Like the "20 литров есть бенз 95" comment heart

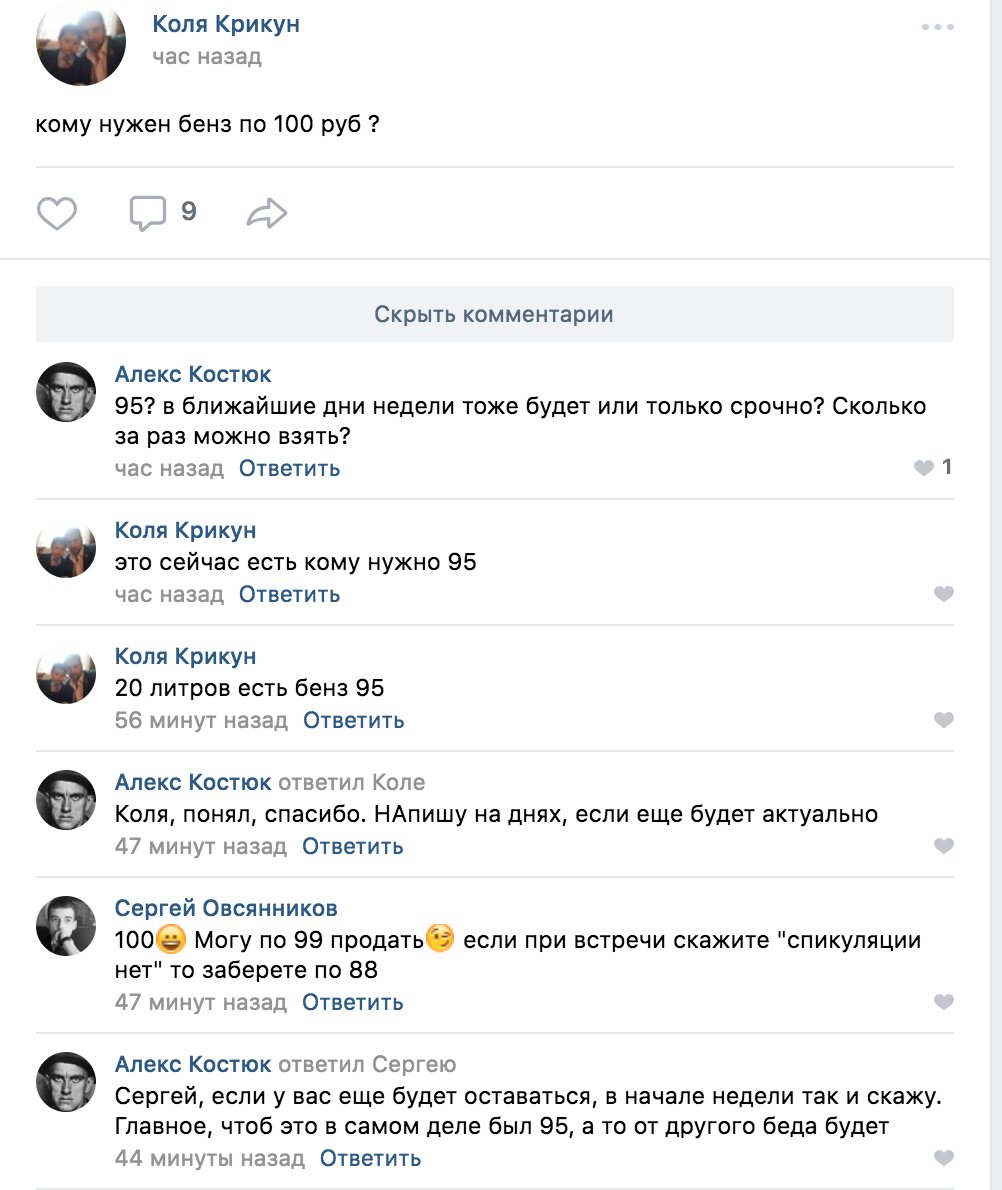[943, 719]
